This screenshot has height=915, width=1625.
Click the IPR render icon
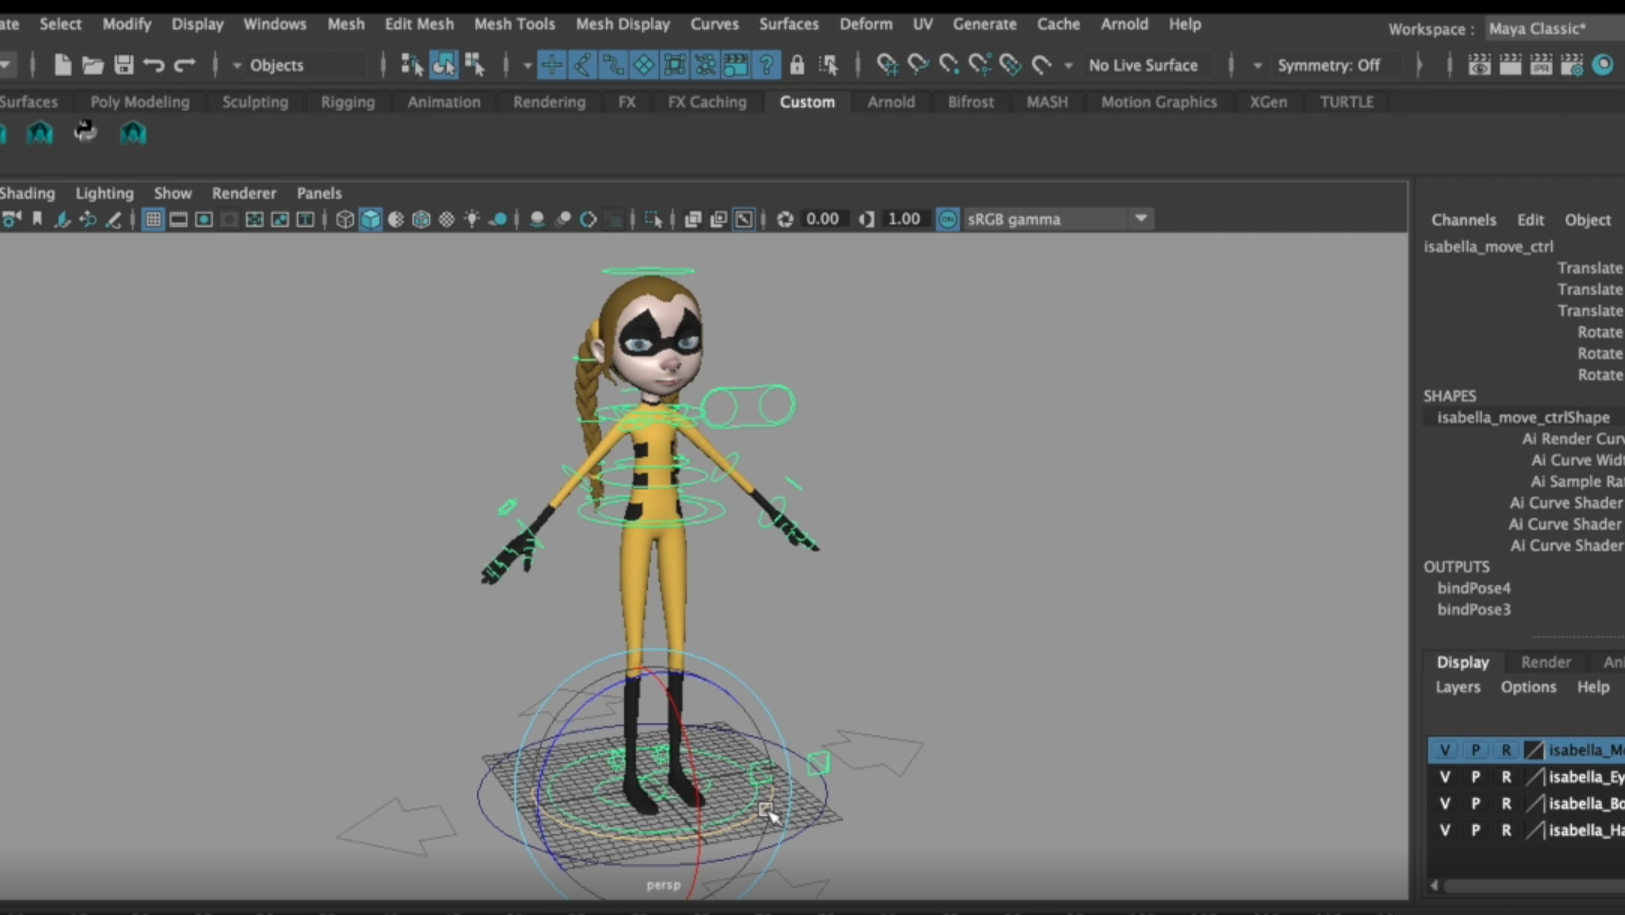click(1541, 65)
